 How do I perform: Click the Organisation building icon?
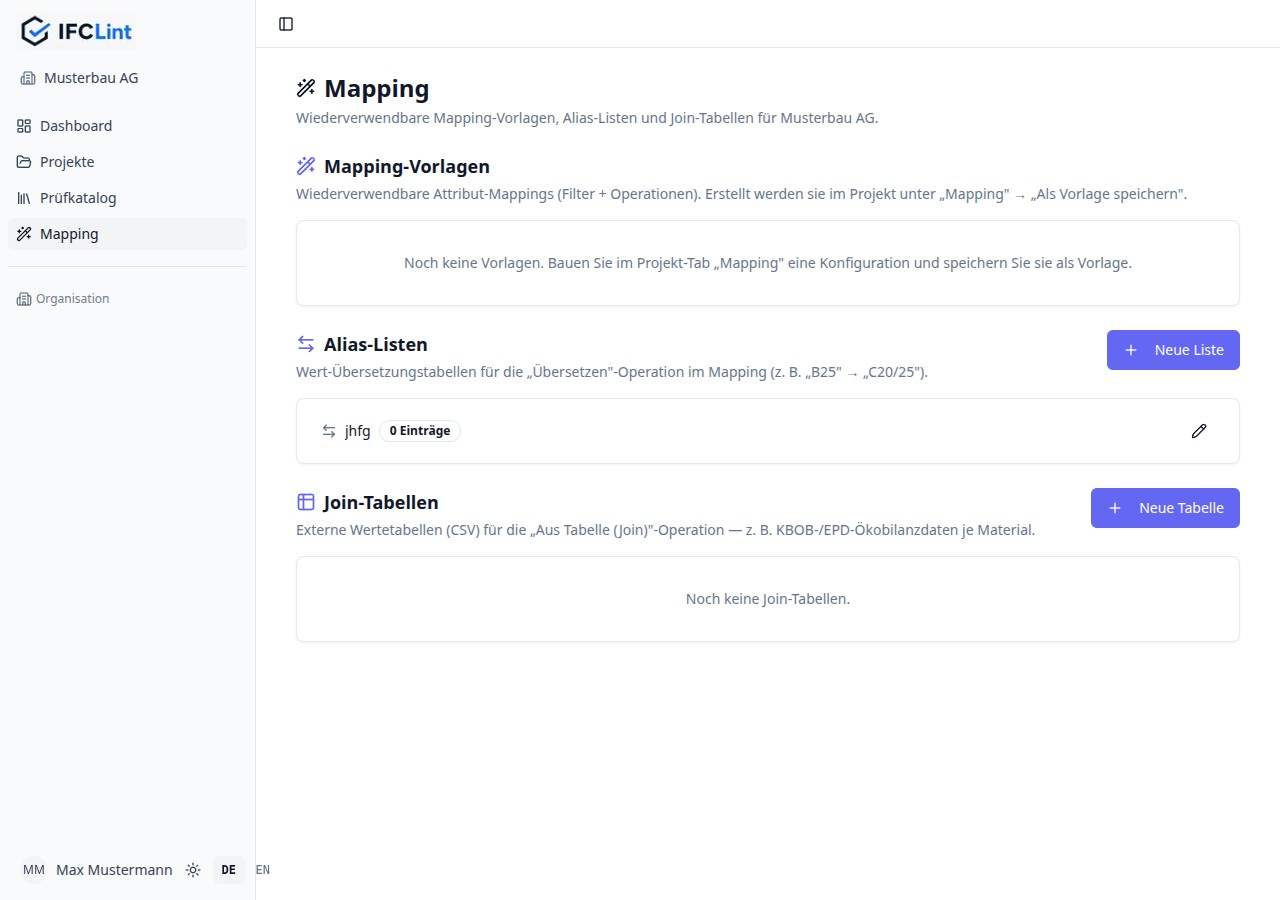[24, 299]
